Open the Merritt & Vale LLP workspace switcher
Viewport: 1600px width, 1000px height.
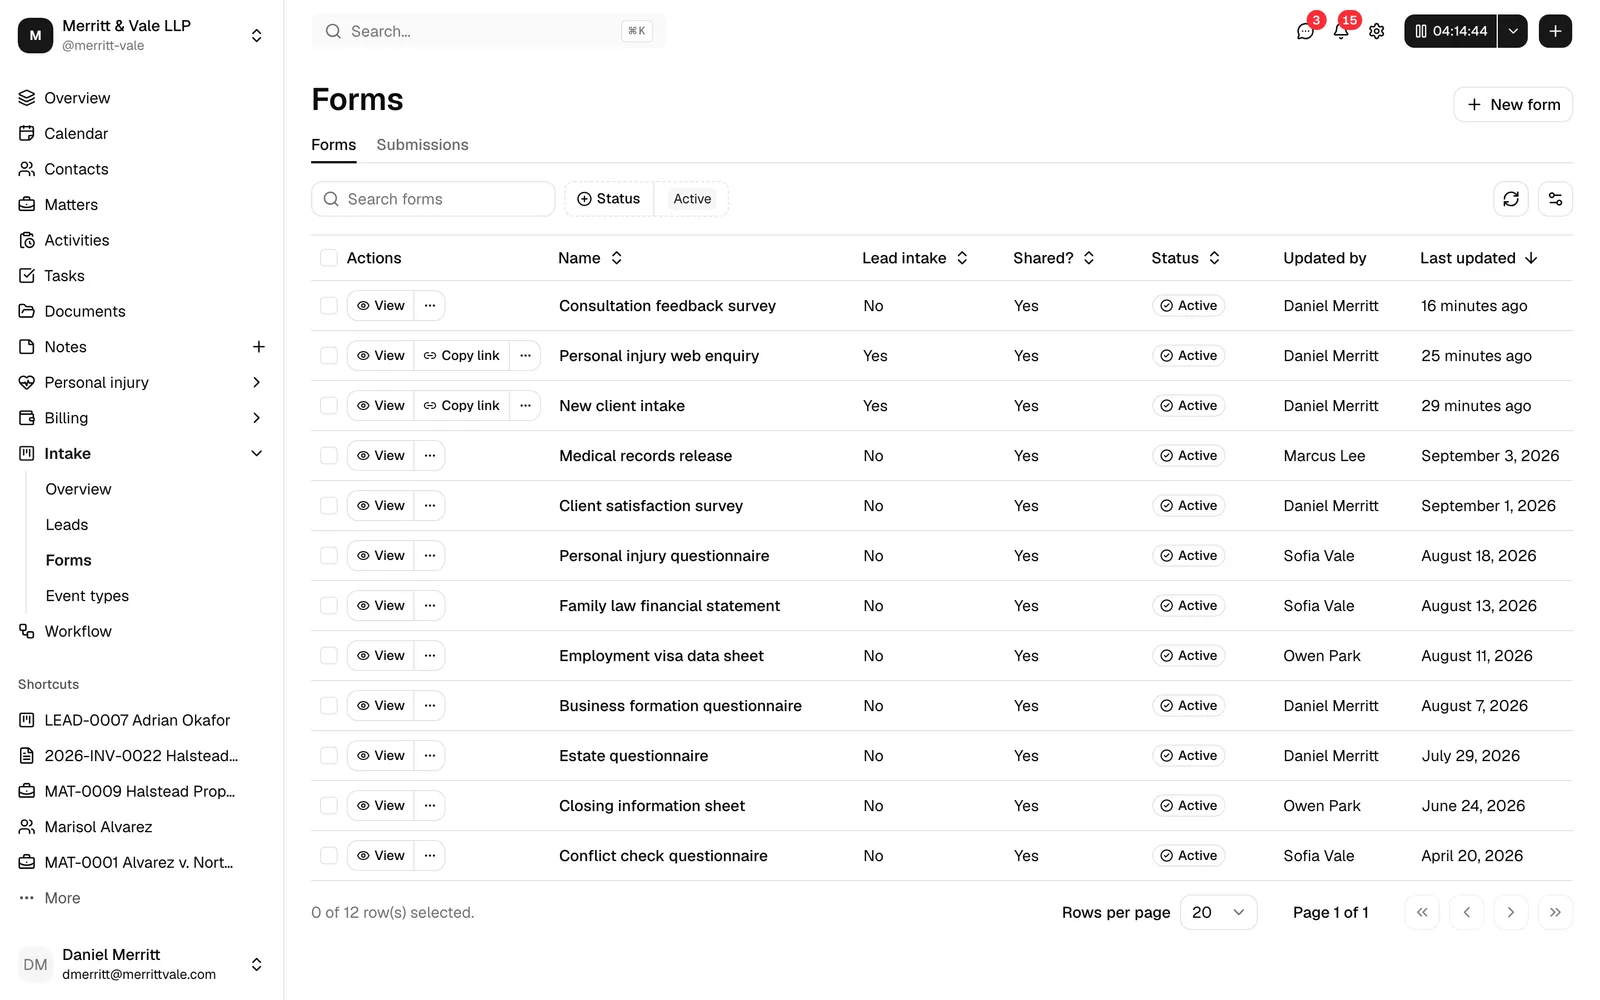tap(142, 35)
